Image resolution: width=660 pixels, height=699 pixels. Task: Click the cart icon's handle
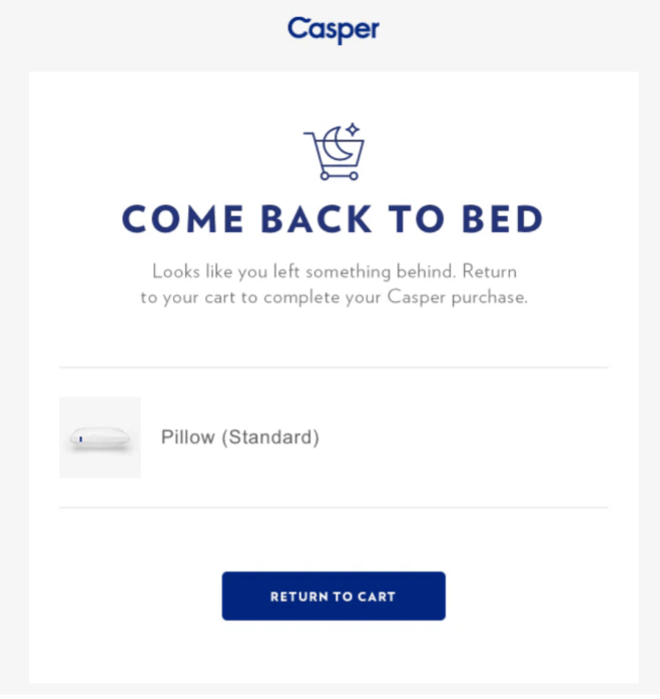309,133
